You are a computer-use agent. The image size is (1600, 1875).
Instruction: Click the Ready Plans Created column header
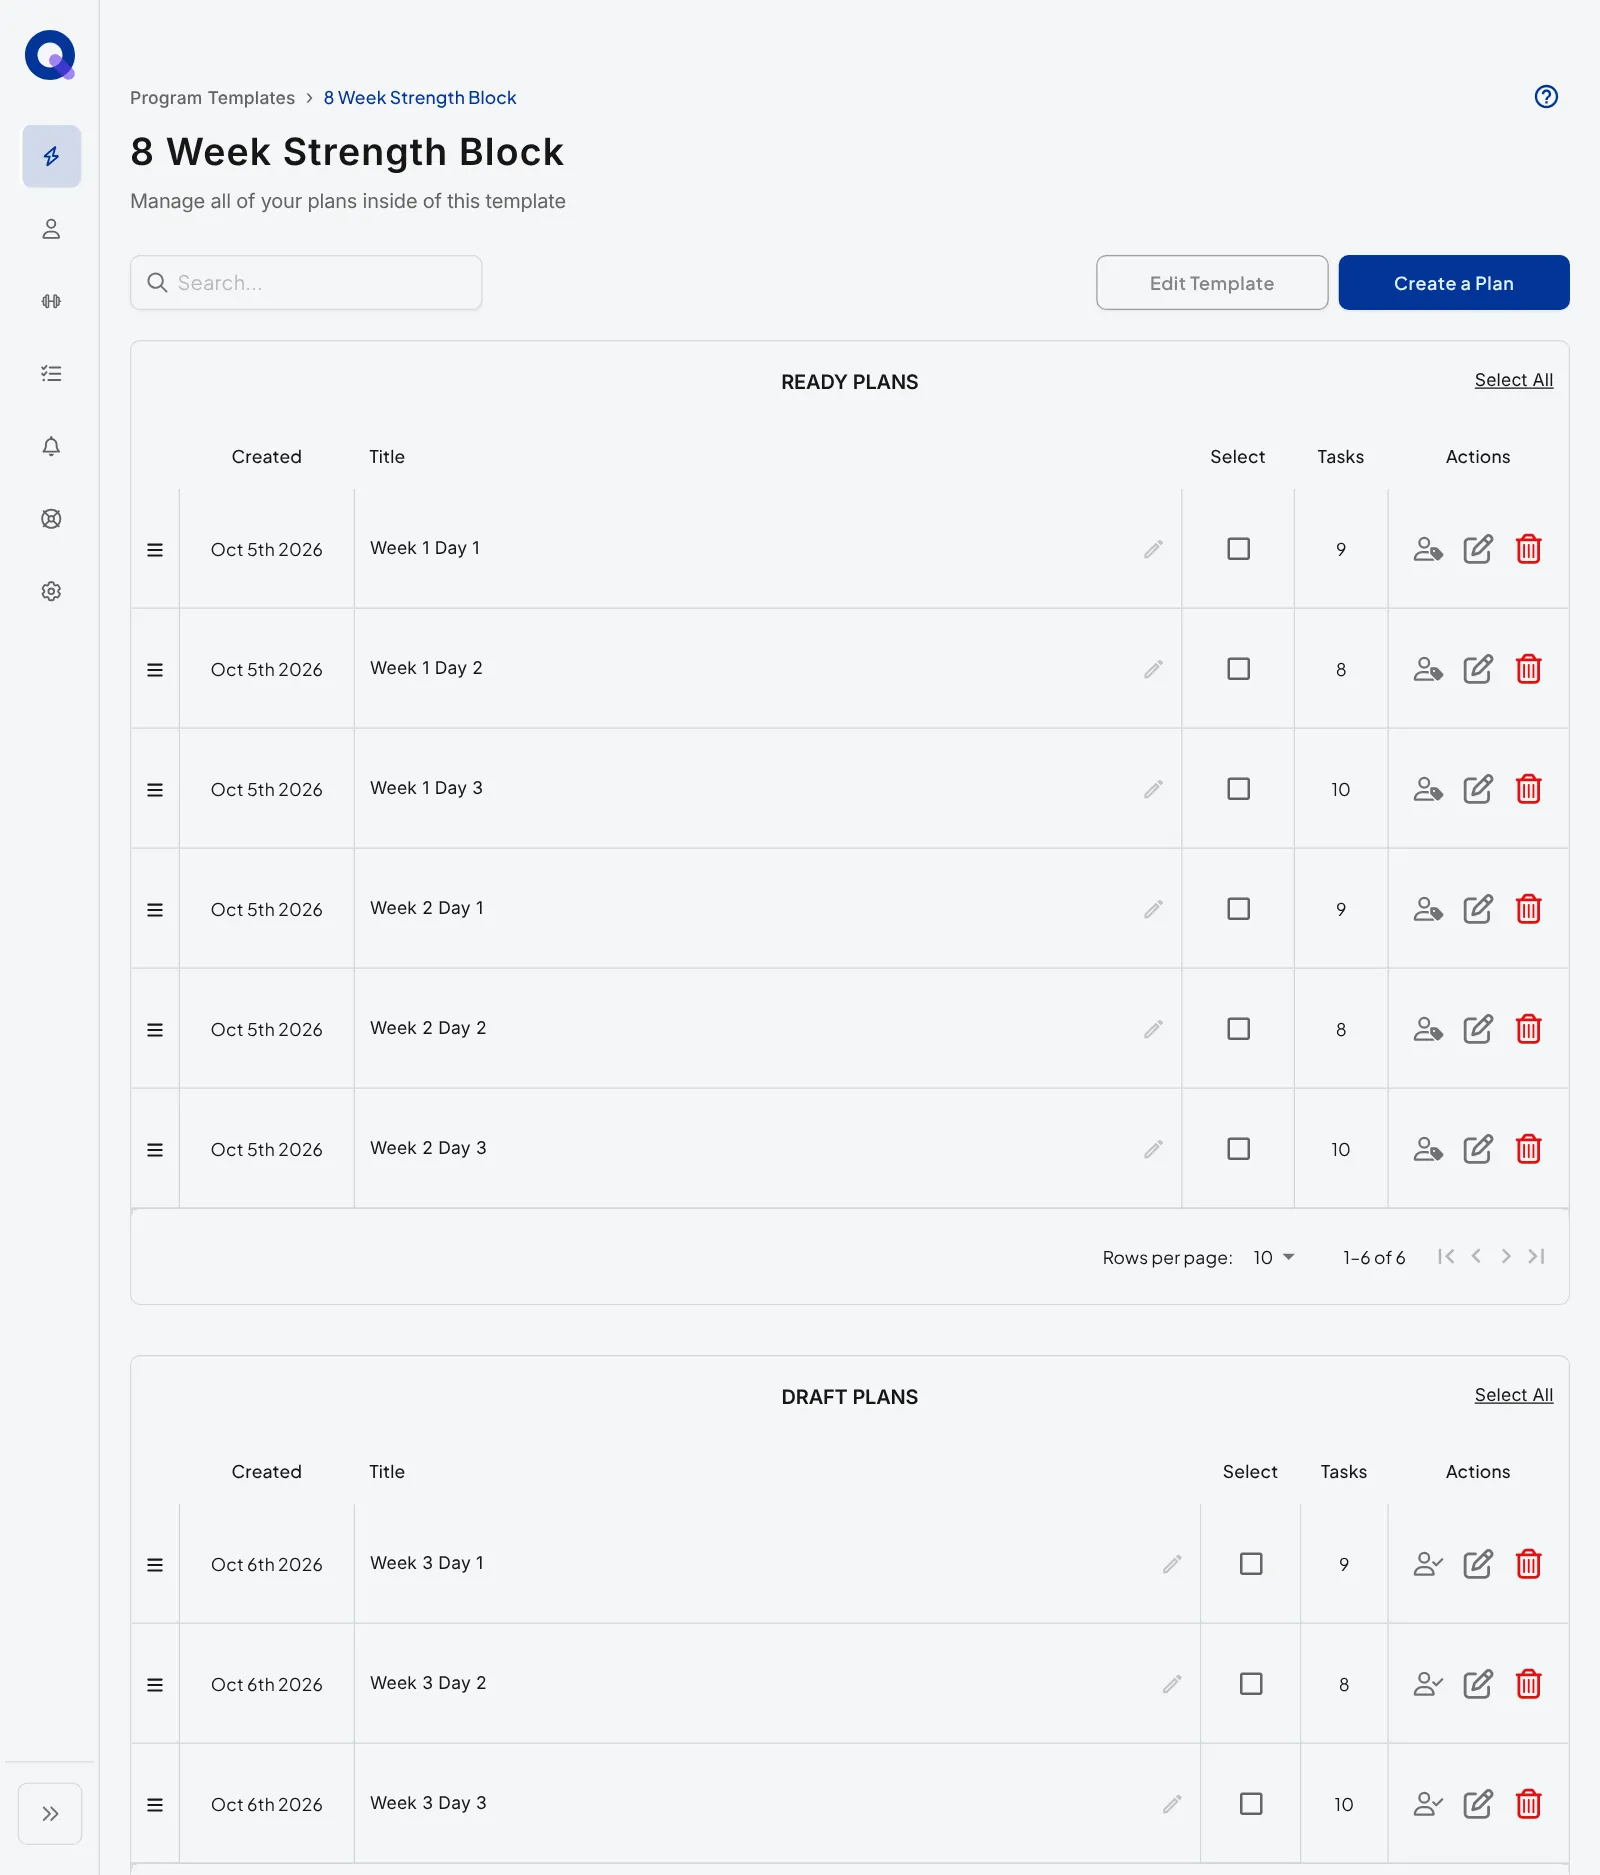pos(266,457)
